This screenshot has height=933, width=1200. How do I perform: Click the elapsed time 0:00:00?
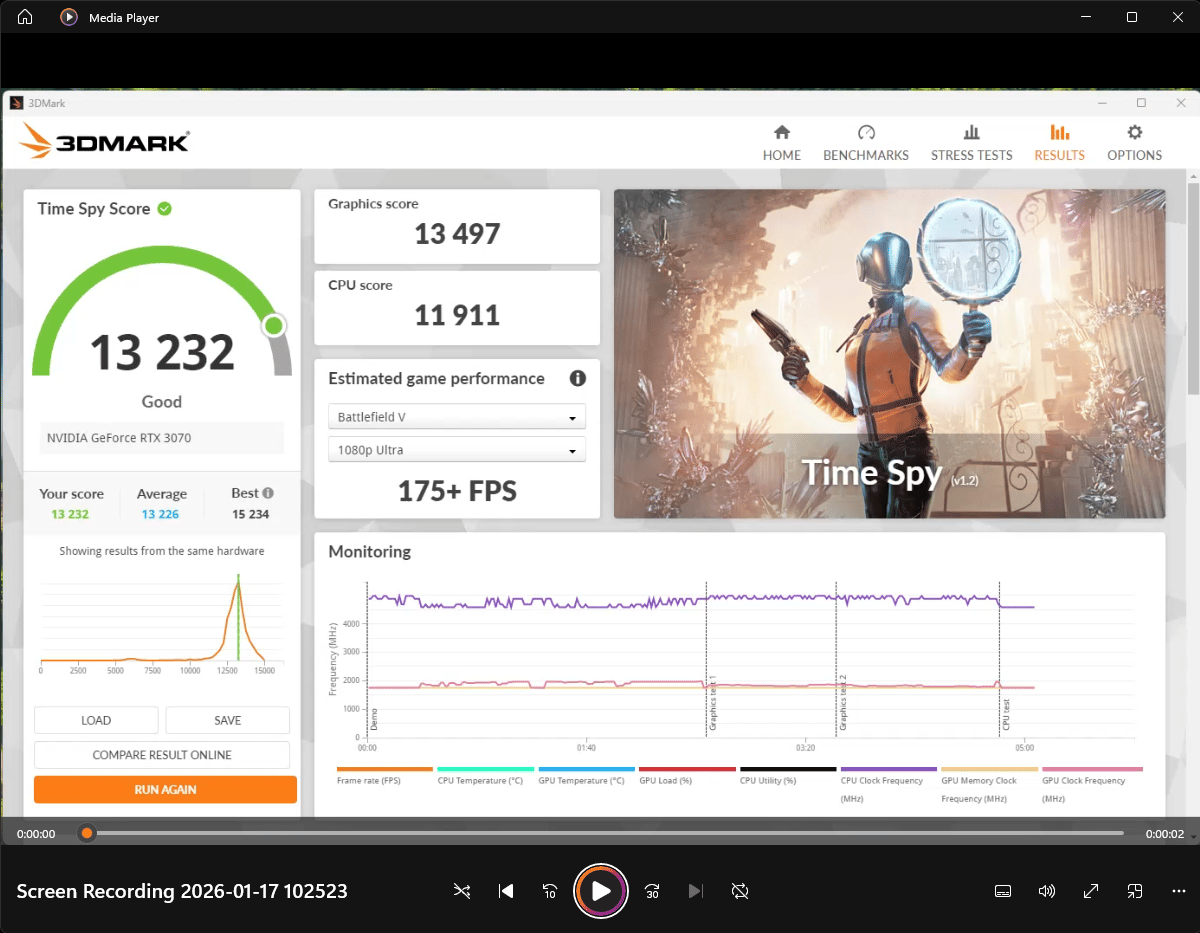[36, 834]
